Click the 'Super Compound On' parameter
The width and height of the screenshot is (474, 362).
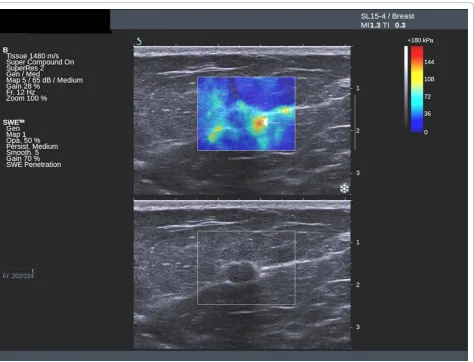[x=40, y=62]
